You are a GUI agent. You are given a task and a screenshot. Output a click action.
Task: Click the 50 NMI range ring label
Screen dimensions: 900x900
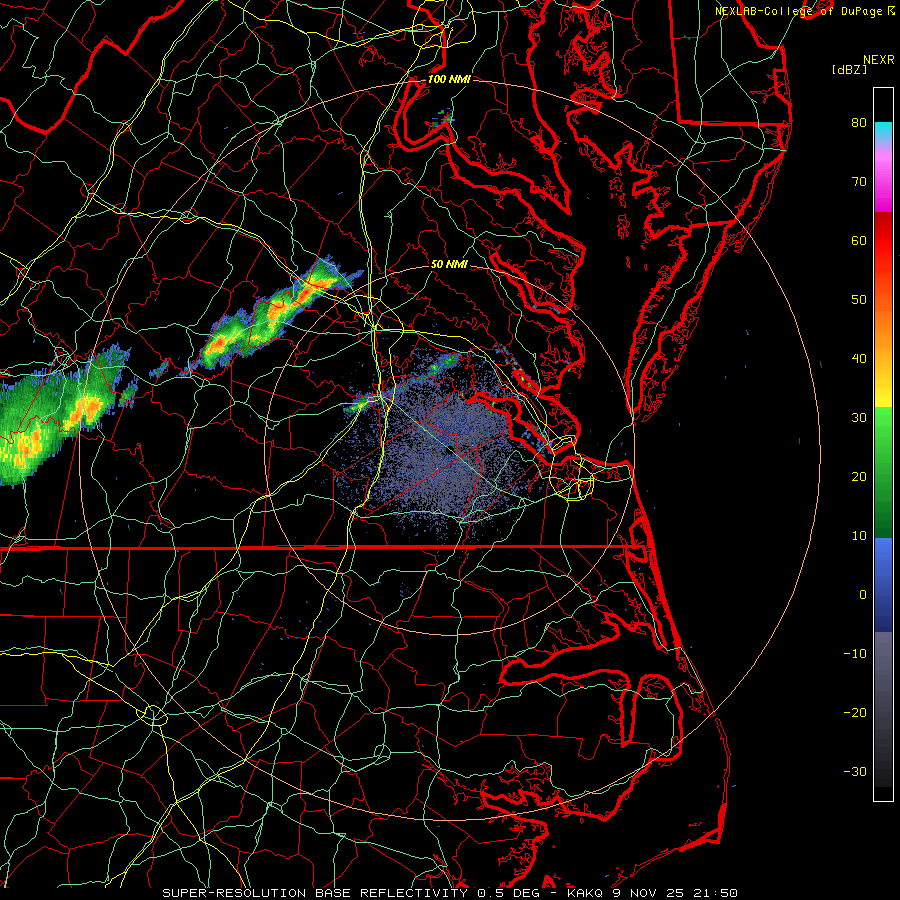click(x=449, y=265)
